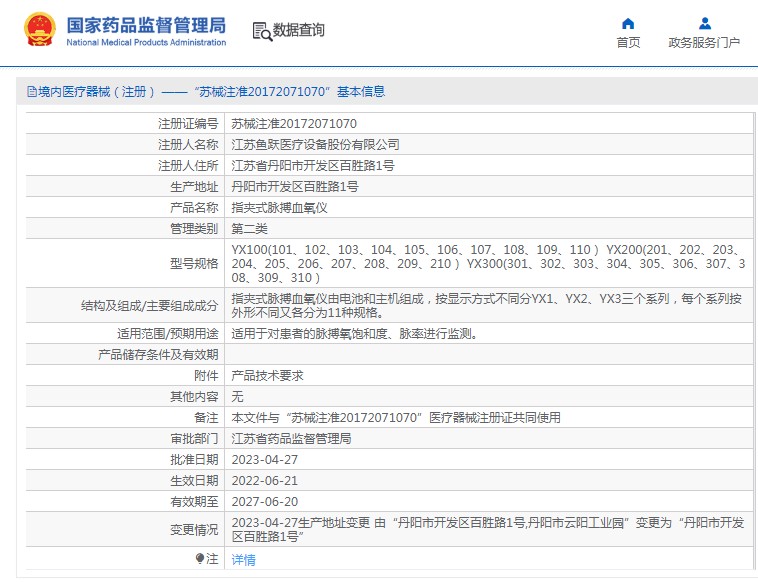The width and height of the screenshot is (758, 582).
Task: Click the 适用范围/预期用途 label
Action: click(168, 334)
